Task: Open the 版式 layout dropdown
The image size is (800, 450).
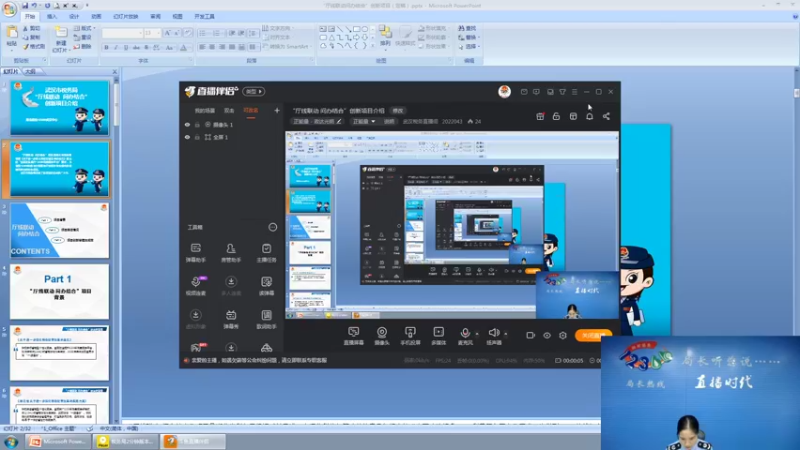Action: coord(85,29)
